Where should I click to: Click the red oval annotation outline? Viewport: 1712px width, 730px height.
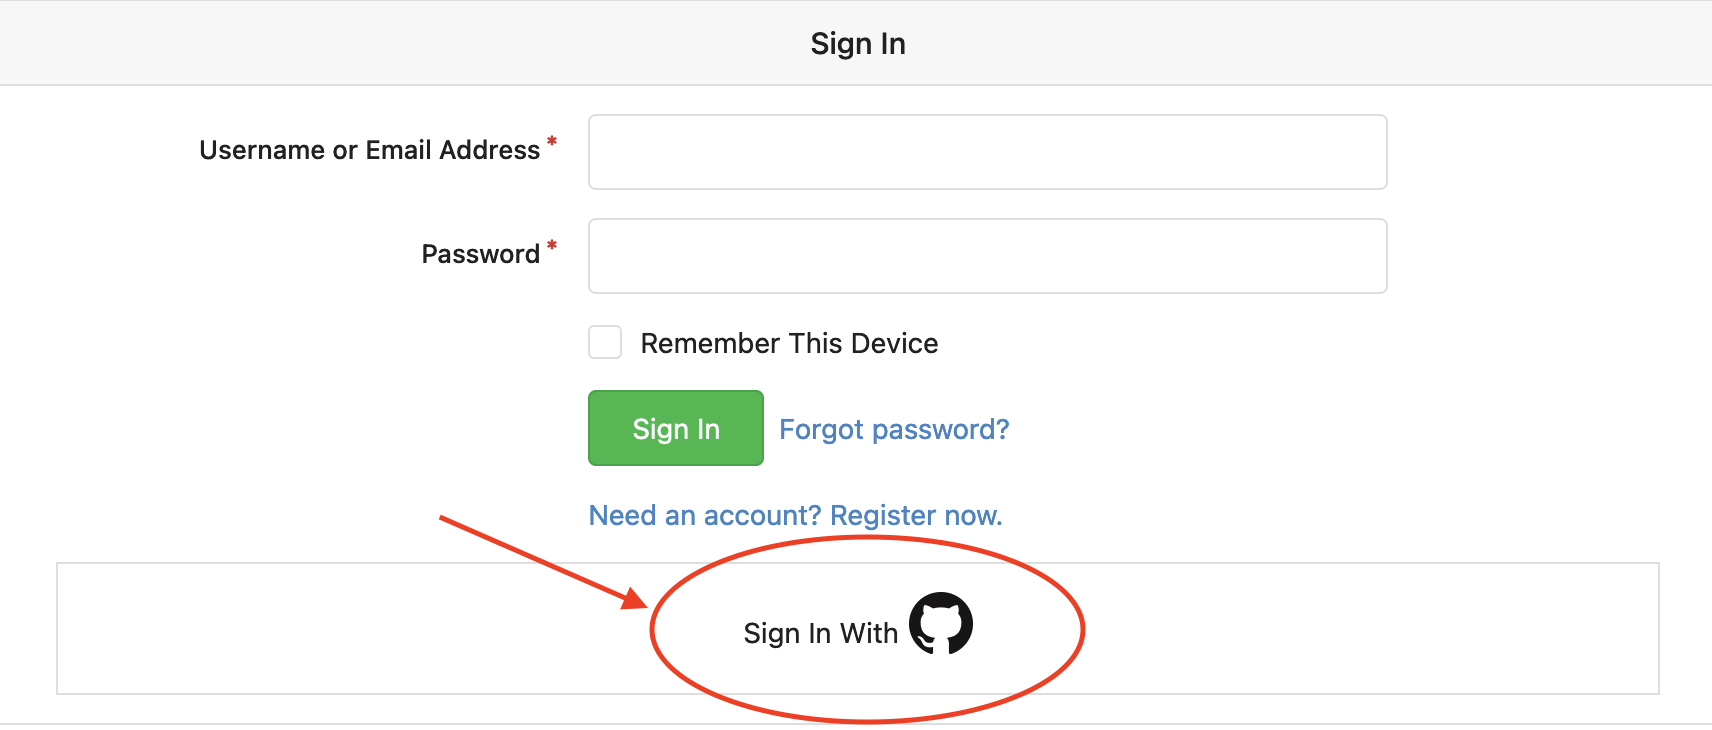[x=1083, y=630]
